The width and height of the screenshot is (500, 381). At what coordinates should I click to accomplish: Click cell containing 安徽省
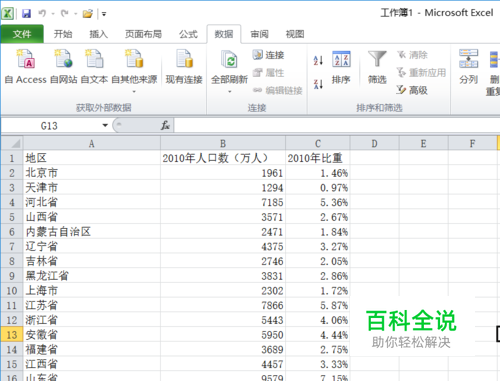[x=92, y=334]
